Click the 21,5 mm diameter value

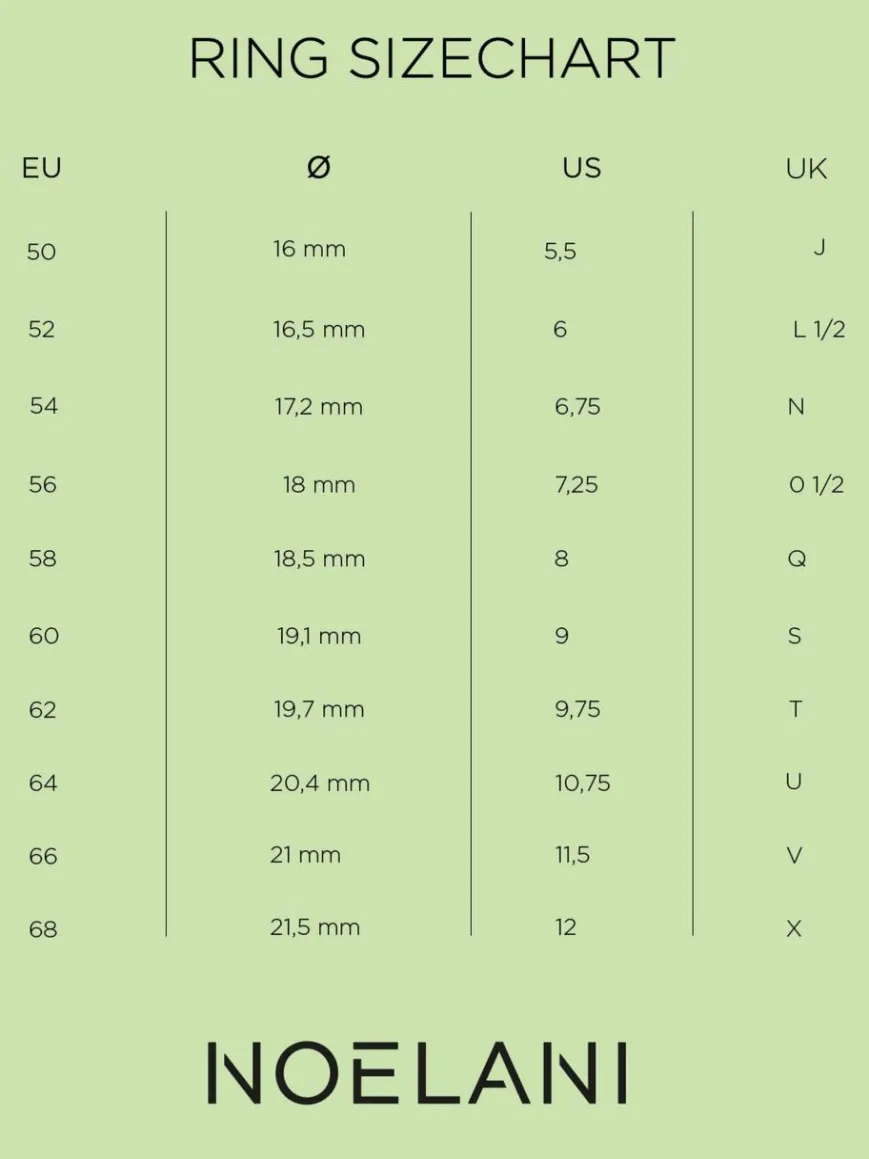click(315, 927)
